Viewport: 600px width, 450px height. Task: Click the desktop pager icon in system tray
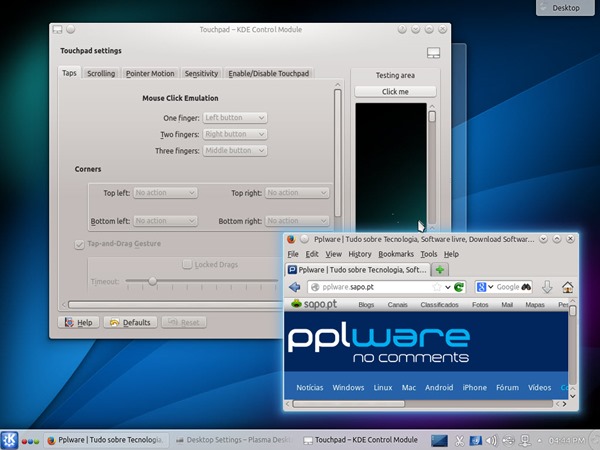pyautogui.click(x=439, y=440)
